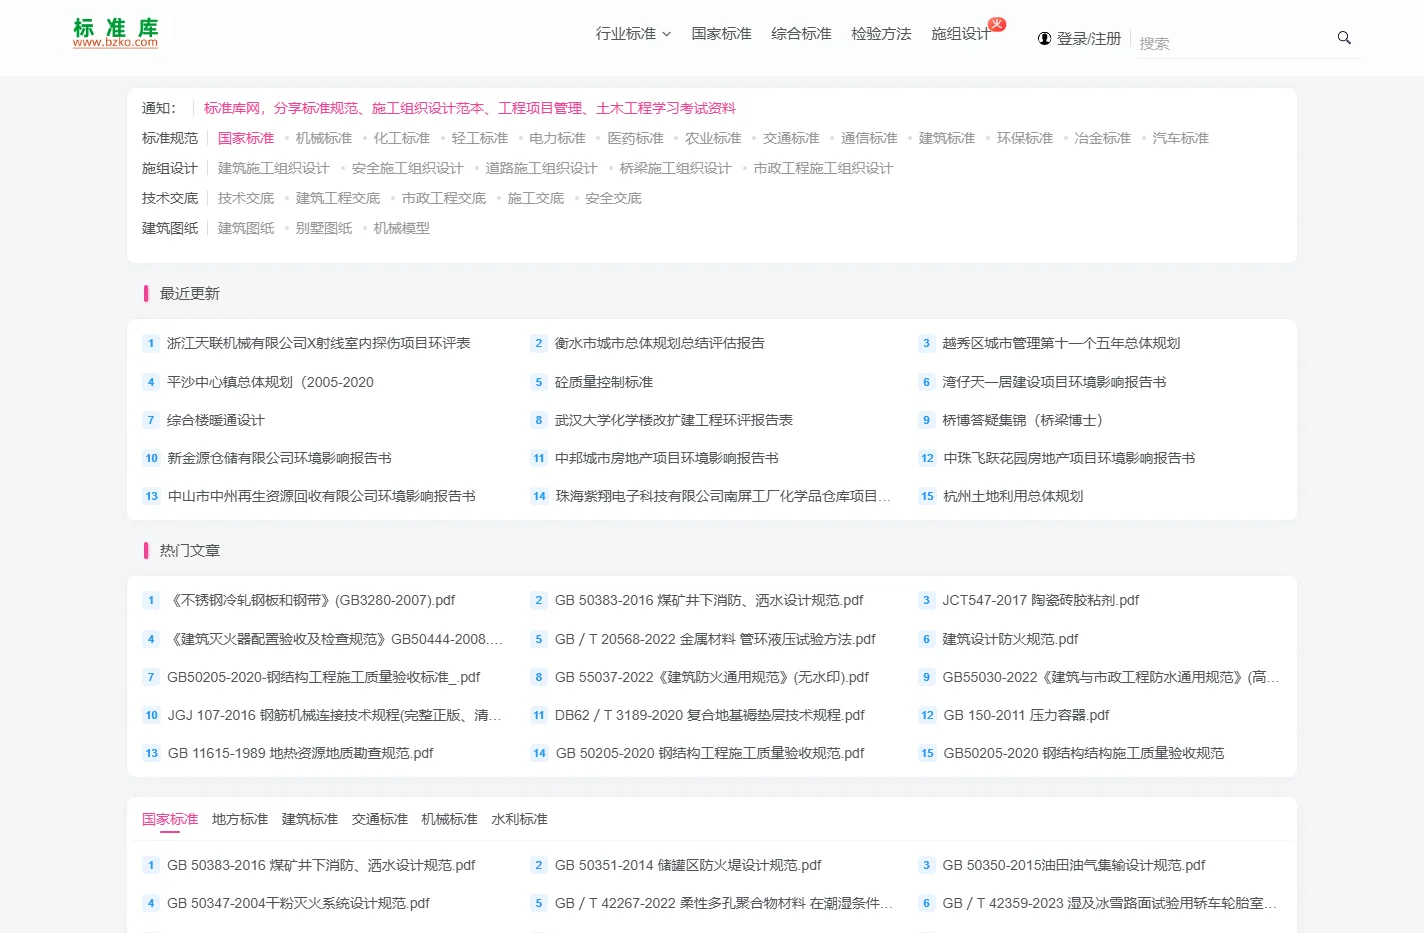This screenshot has width=1424, height=933.
Task: Open the 施组设计 nav item
Action: [960, 34]
